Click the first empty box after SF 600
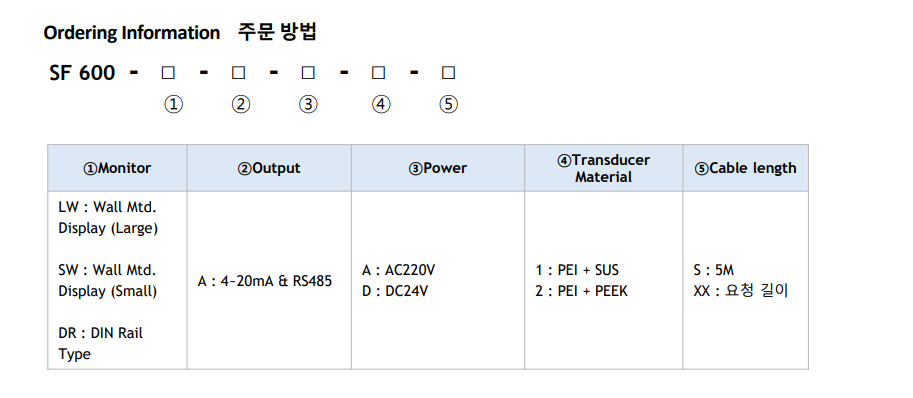The width and height of the screenshot is (913, 398). click(x=168, y=73)
